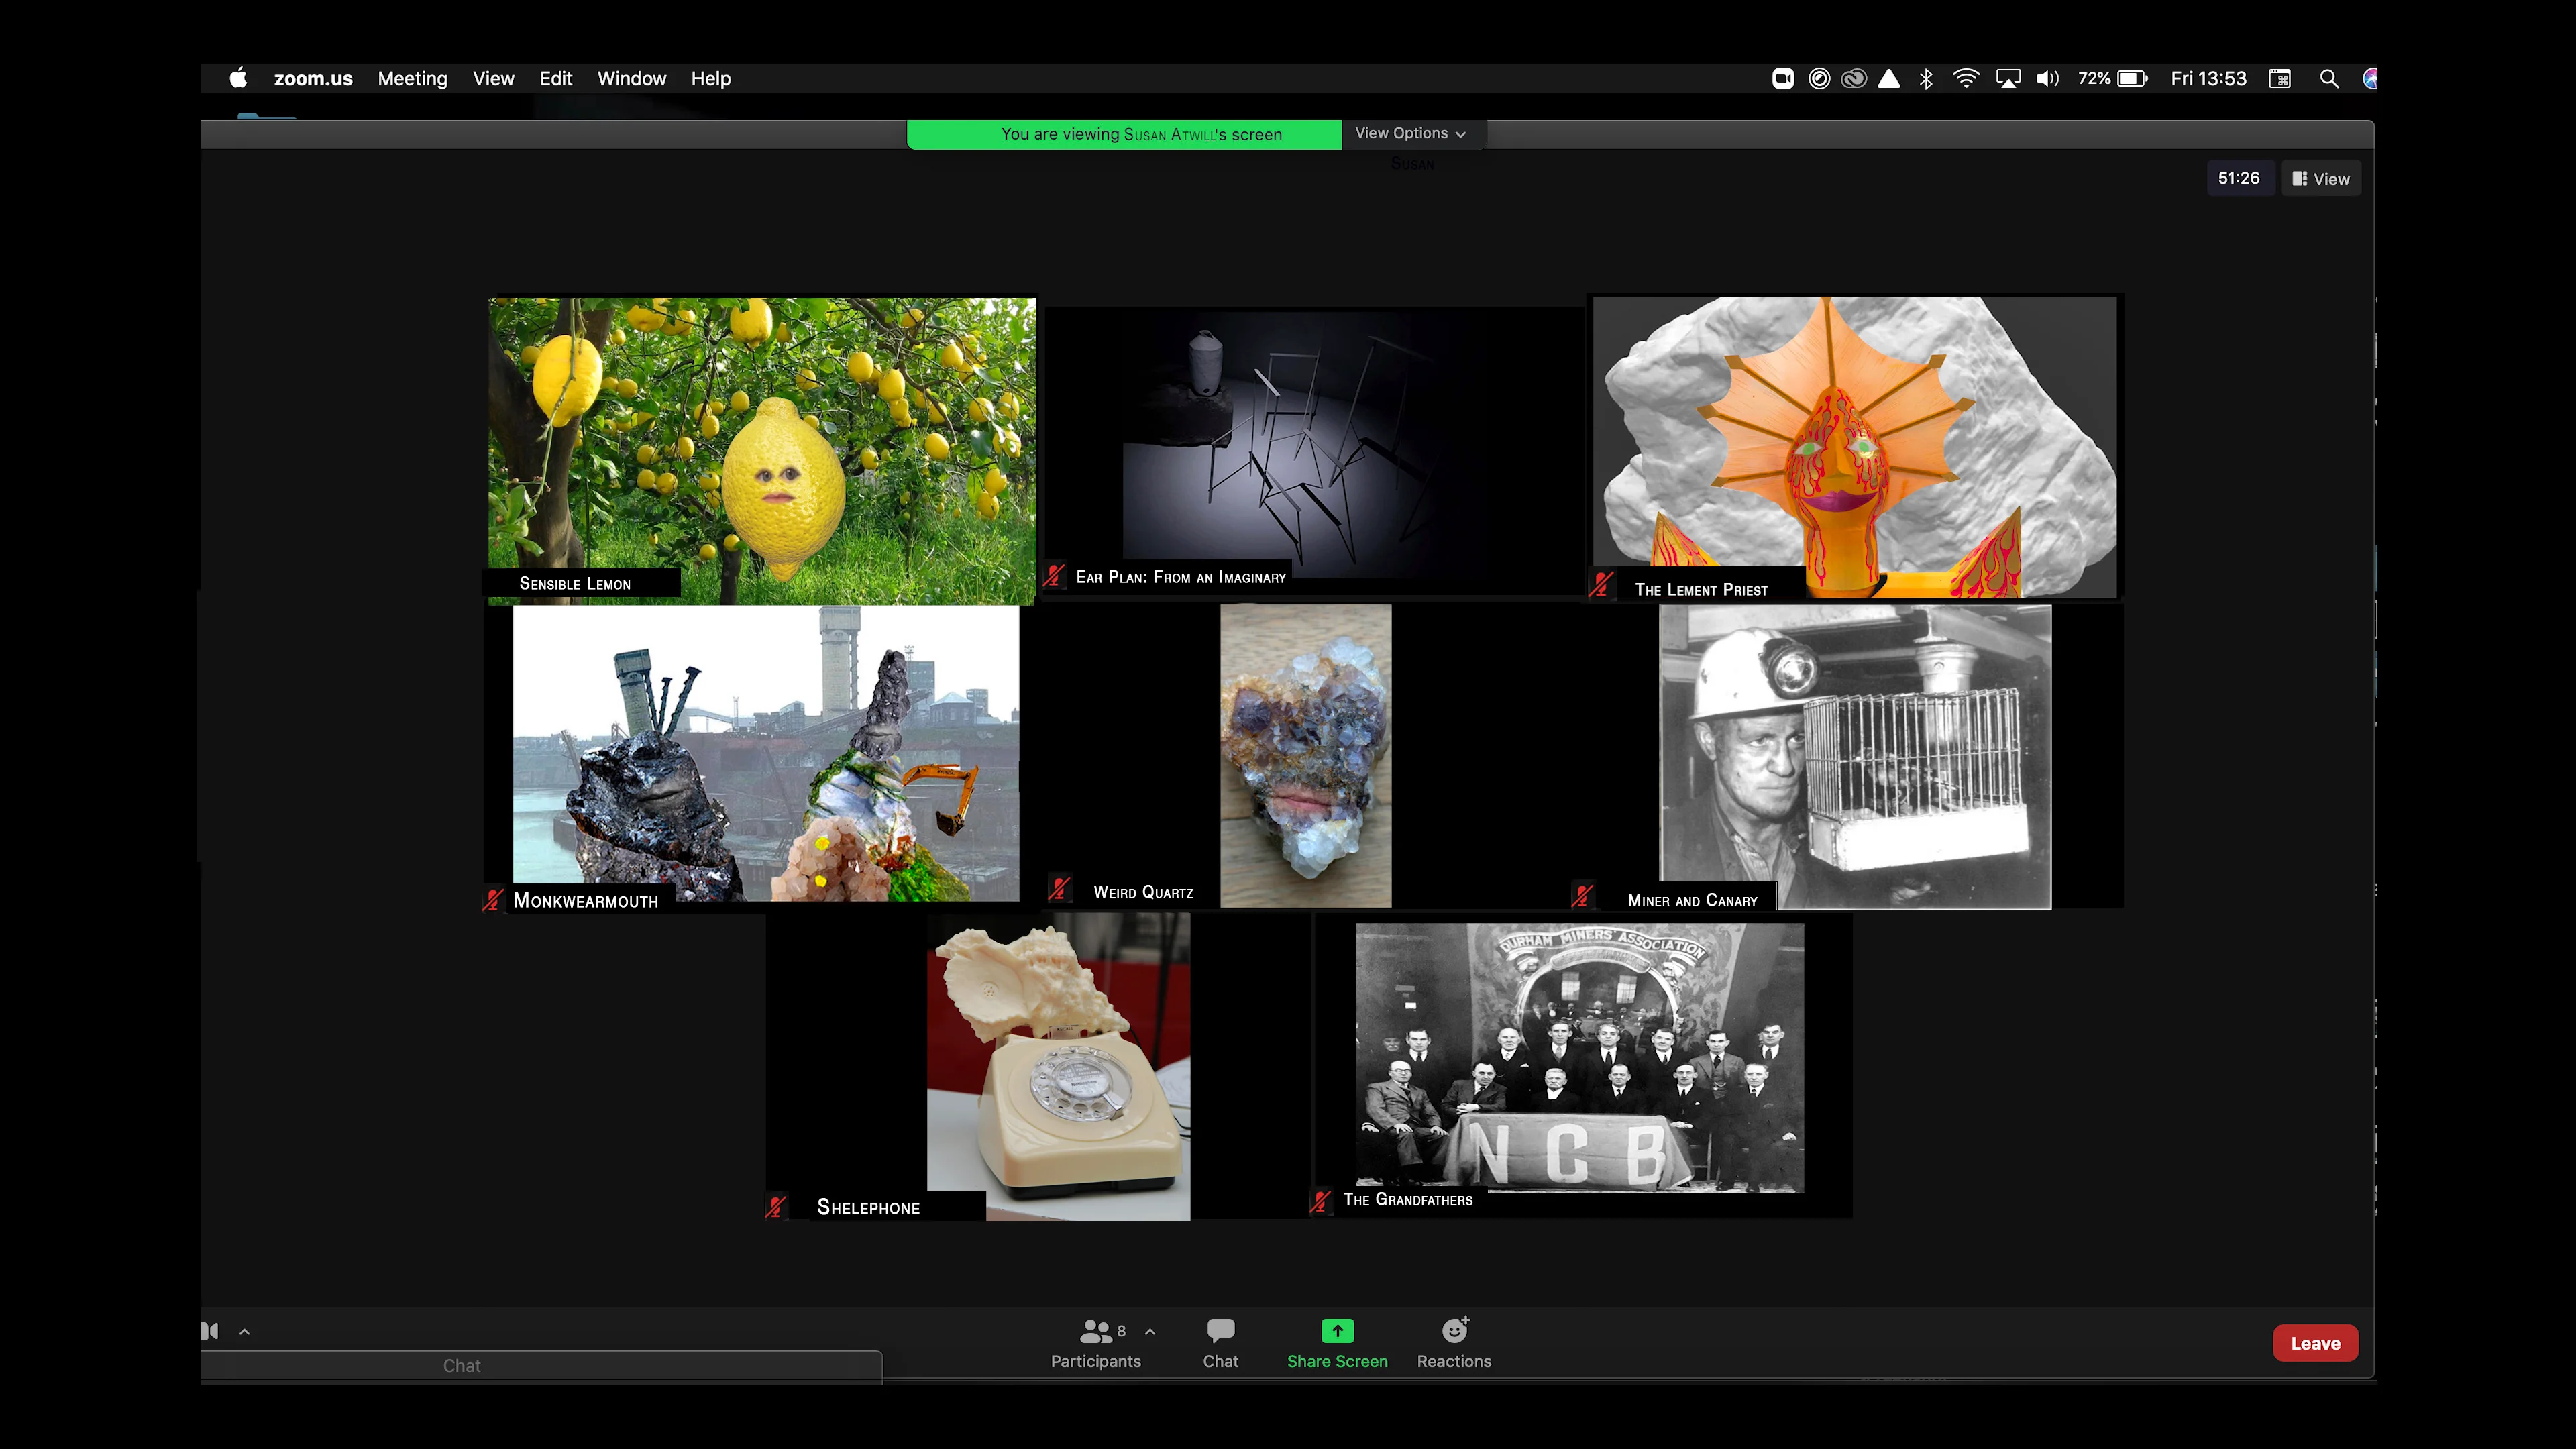Viewport: 2576px width, 1449px height.
Task: Click the green Share Screen icon
Action: [1337, 1331]
